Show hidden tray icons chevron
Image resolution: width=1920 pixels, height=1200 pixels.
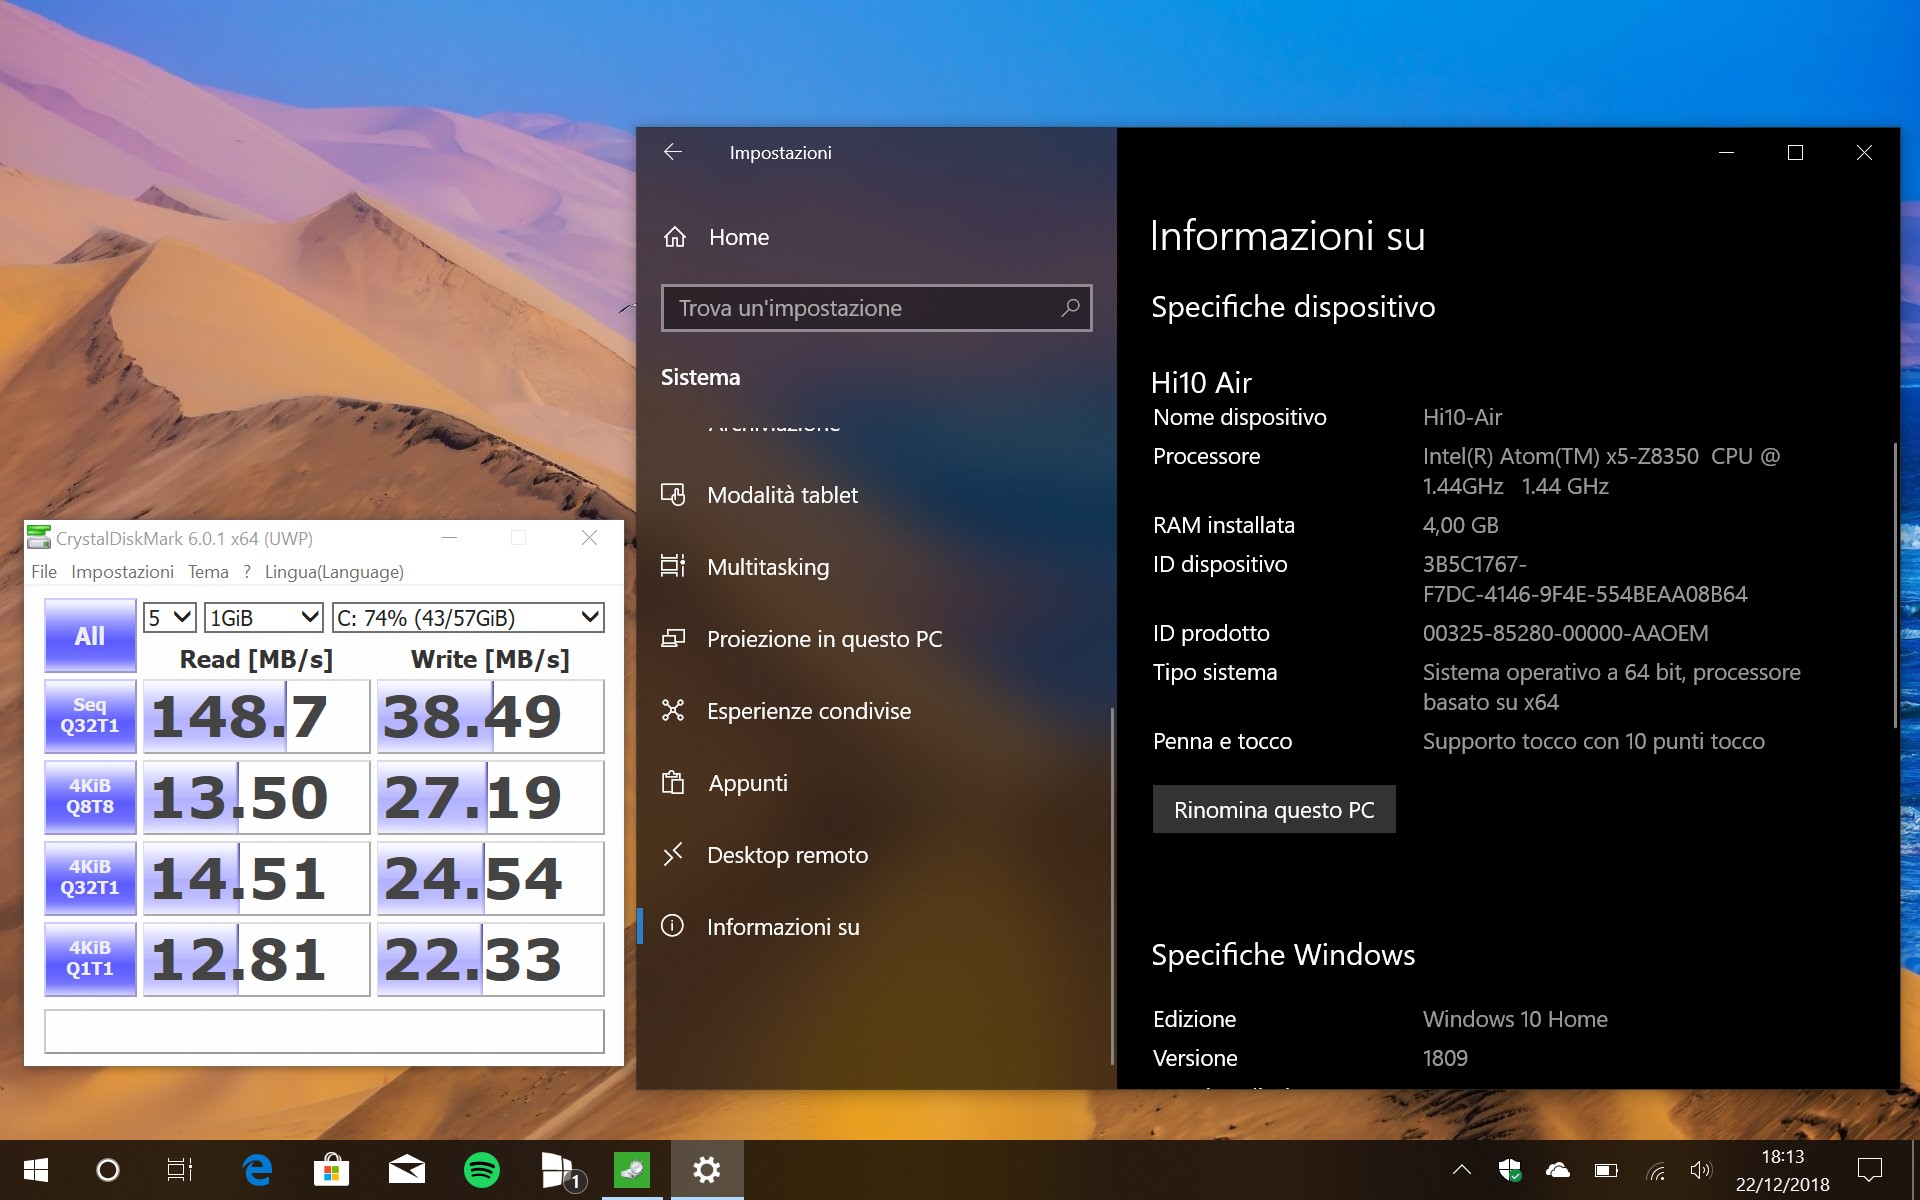pos(1462,1170)
